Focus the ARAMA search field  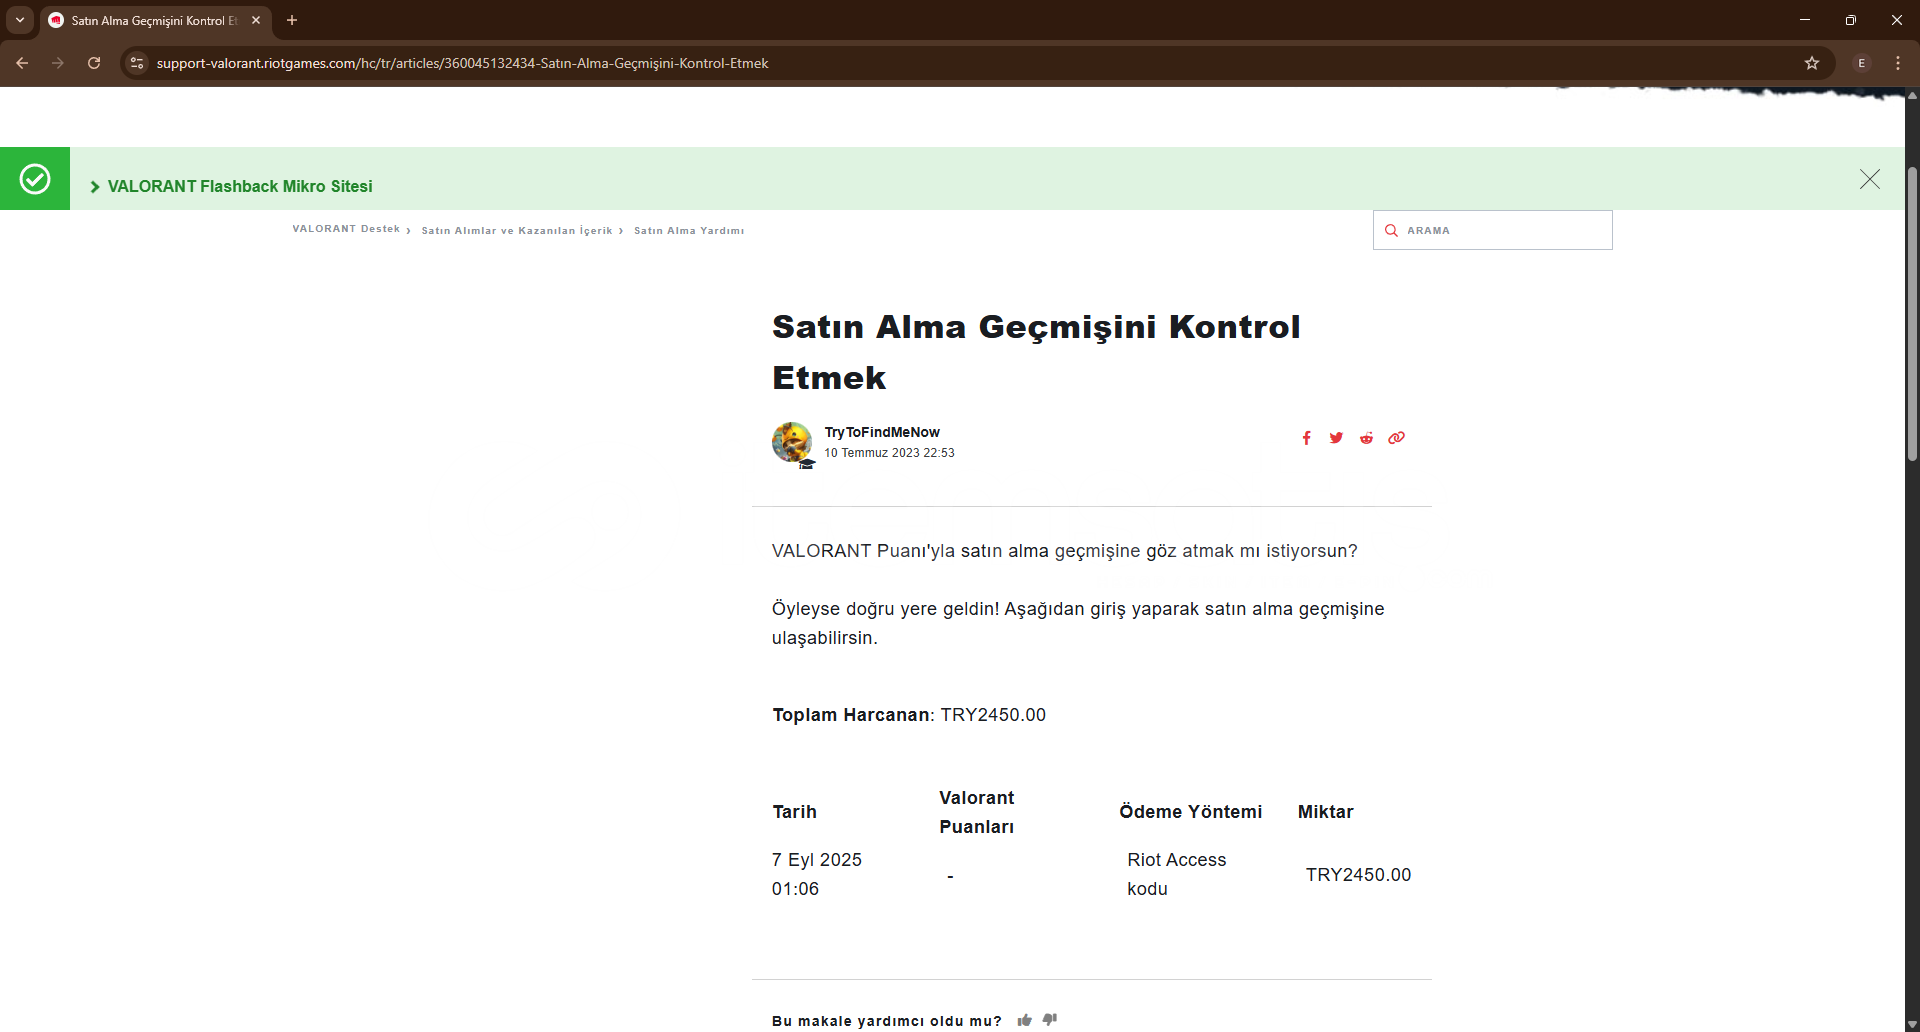coord(1493,230)
